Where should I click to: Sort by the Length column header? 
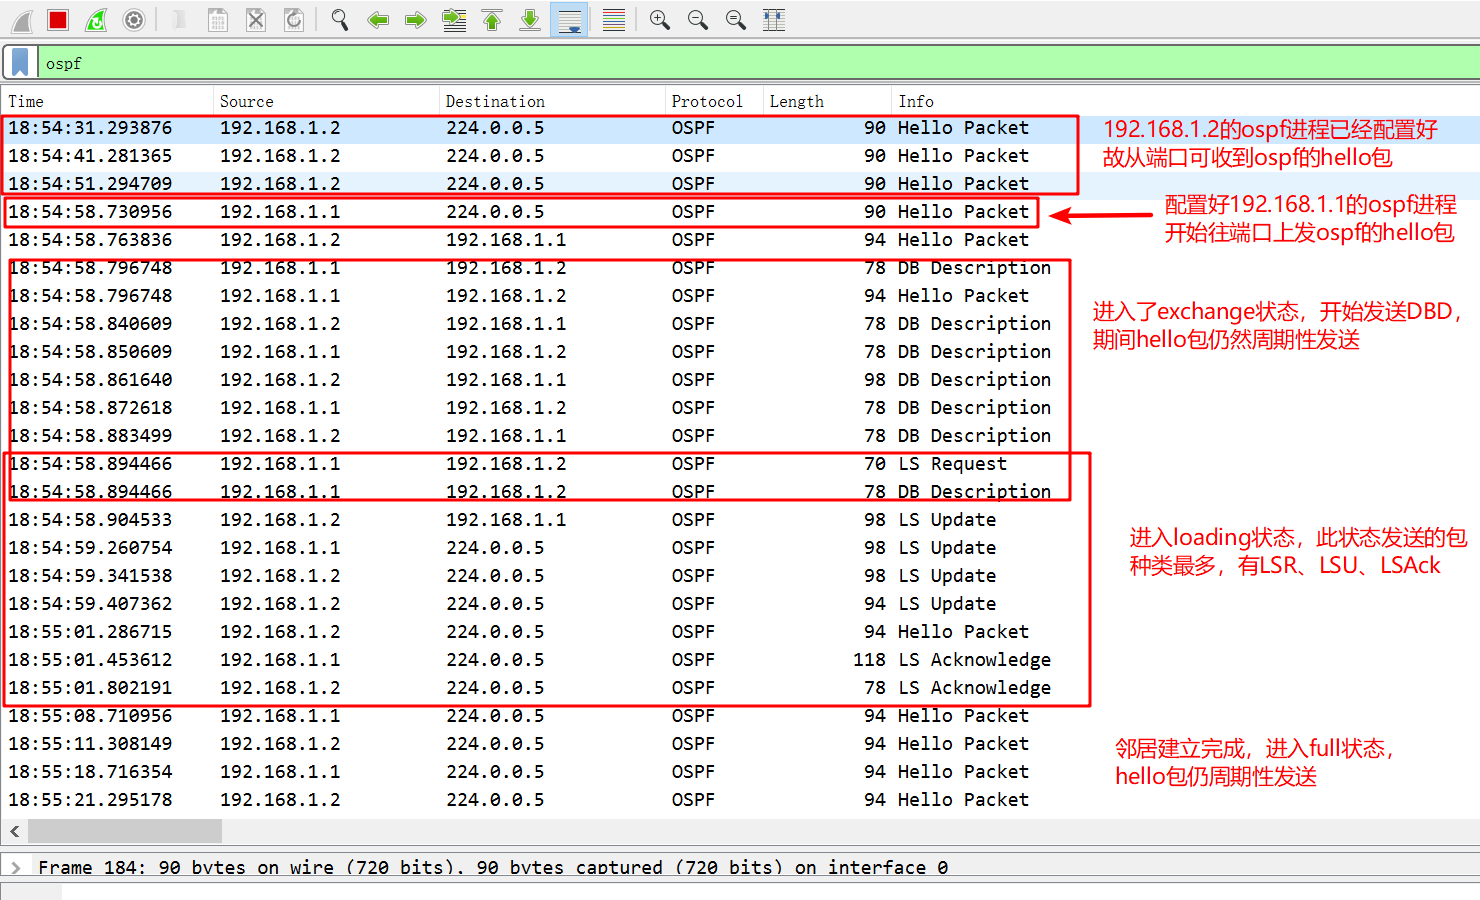[827, 101]
